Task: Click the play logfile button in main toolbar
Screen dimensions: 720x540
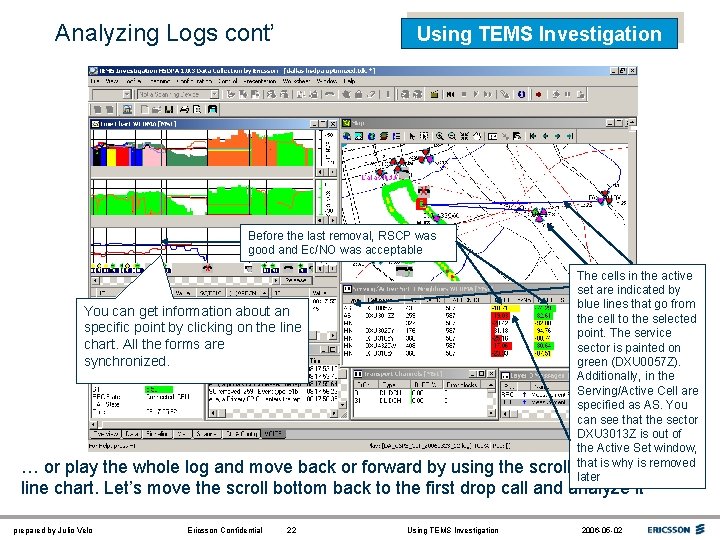Action: coord(476,94)
